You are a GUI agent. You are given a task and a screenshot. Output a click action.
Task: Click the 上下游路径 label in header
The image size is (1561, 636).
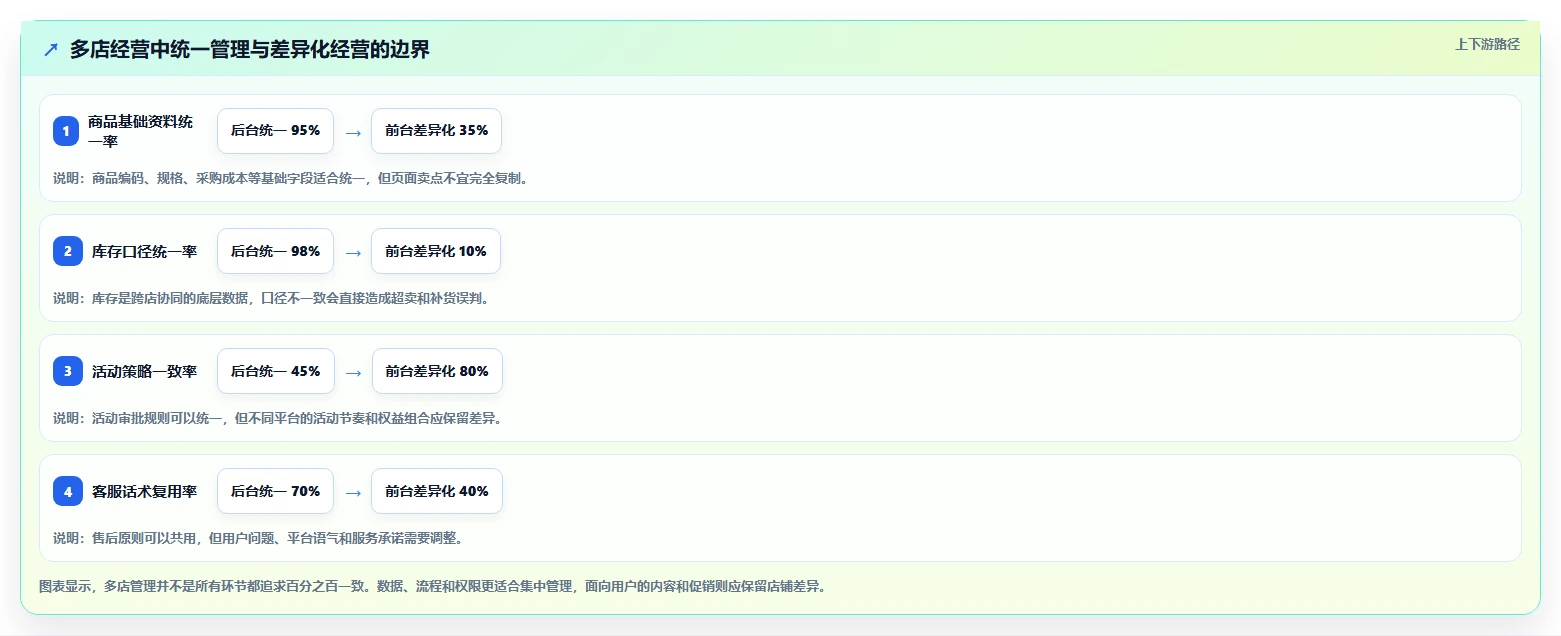[x=1487, y=44]
